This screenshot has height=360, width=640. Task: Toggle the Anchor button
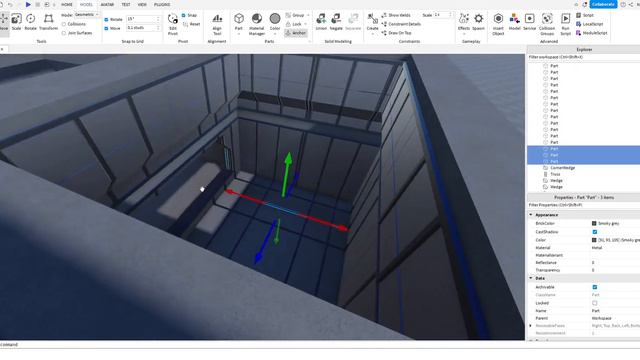tap(296, 33)
